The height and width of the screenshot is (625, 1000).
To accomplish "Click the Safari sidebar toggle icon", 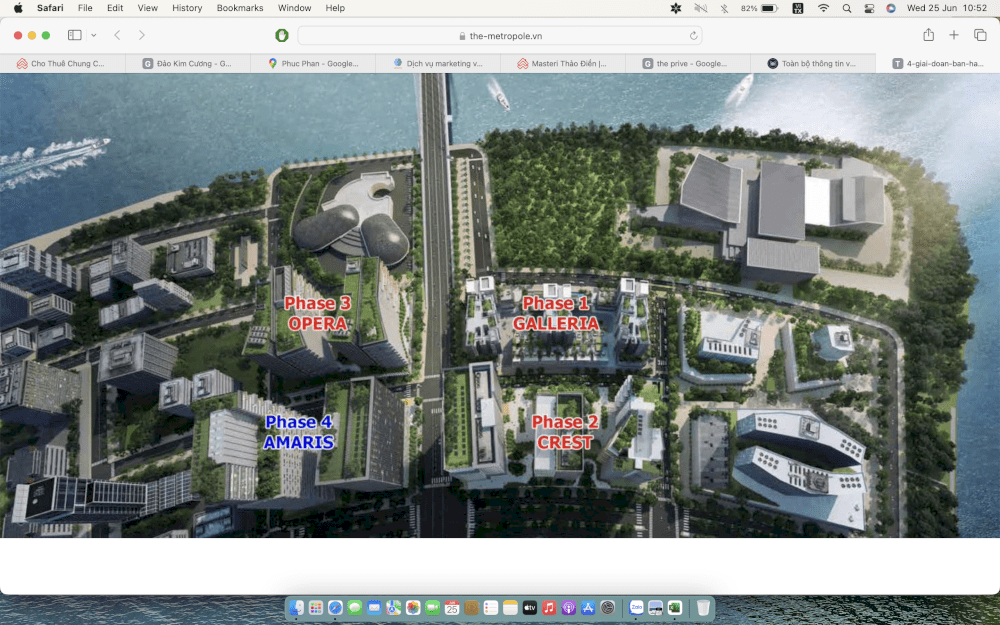I will 75,35.
